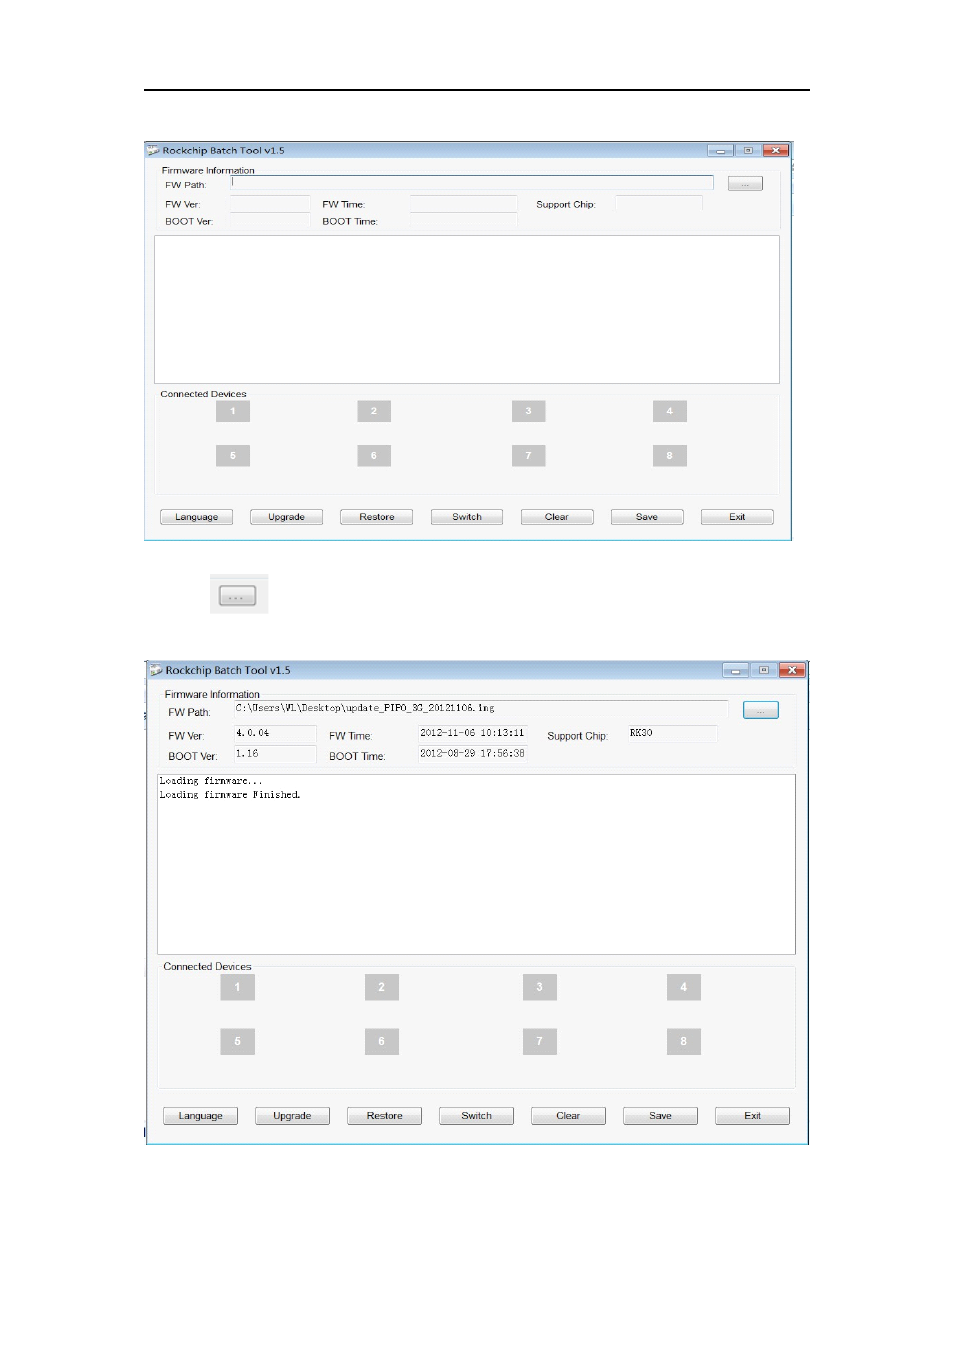Maximize the empty-firmware Rockchip Batch Tool window
Screen dimensions: 955x1350
pyautogui.click(x=748, y=150)
